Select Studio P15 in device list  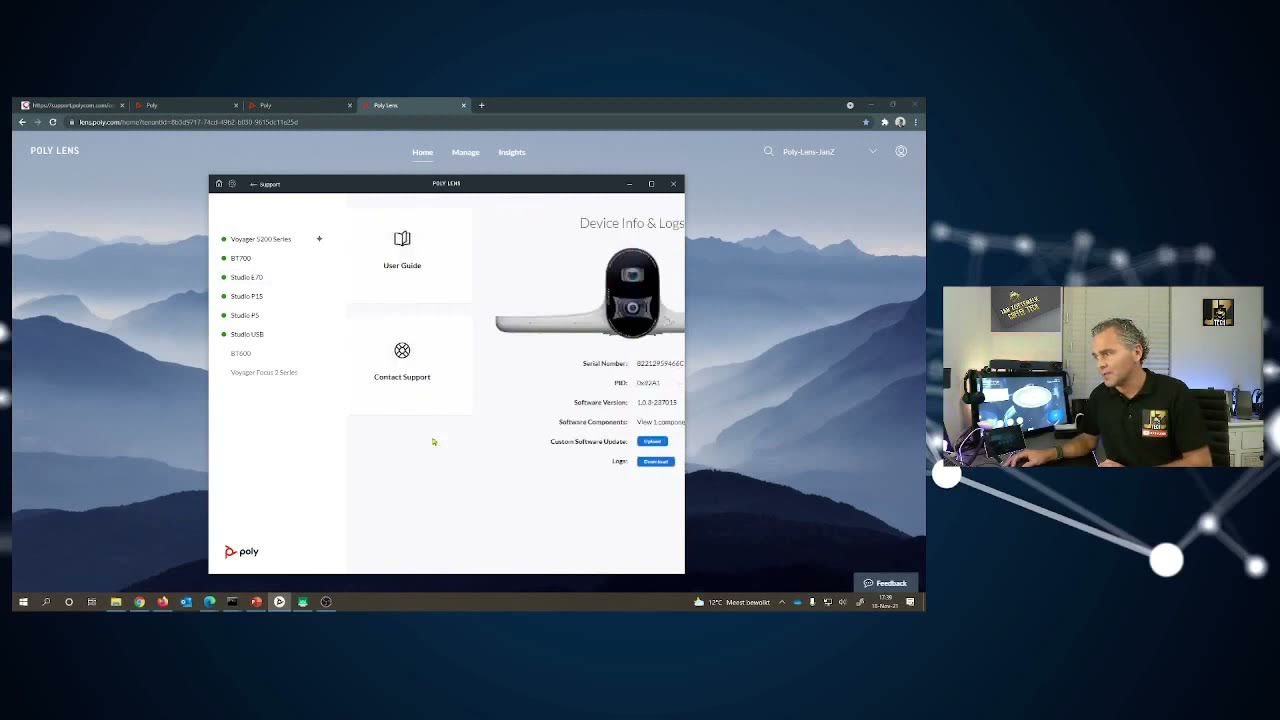246,296
